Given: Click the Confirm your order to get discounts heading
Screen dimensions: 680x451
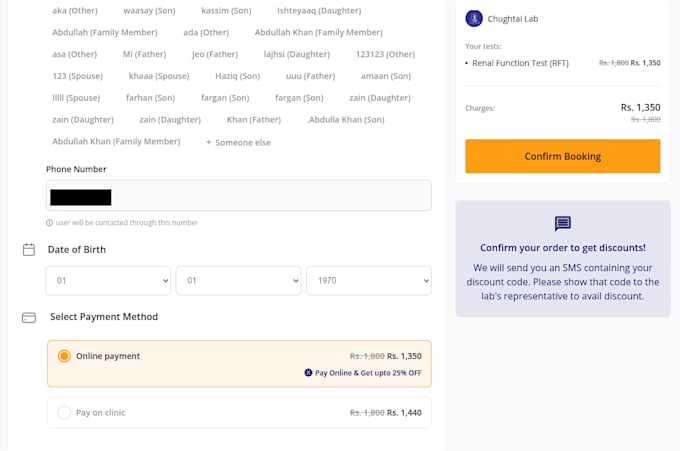Looking at the screenshot, I should click(562, 248).
